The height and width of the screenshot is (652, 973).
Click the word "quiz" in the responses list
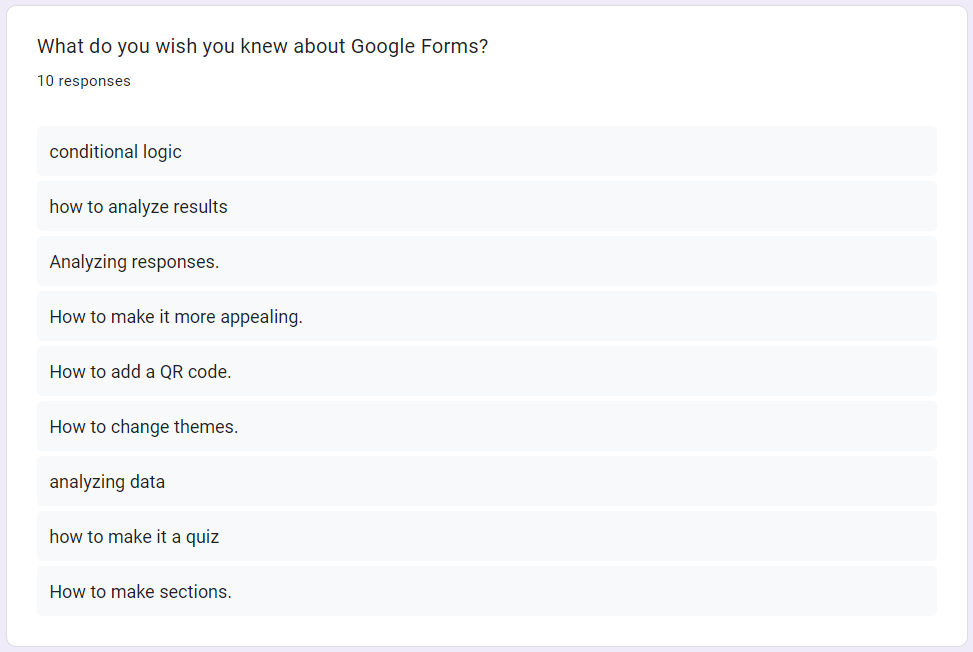202,537
